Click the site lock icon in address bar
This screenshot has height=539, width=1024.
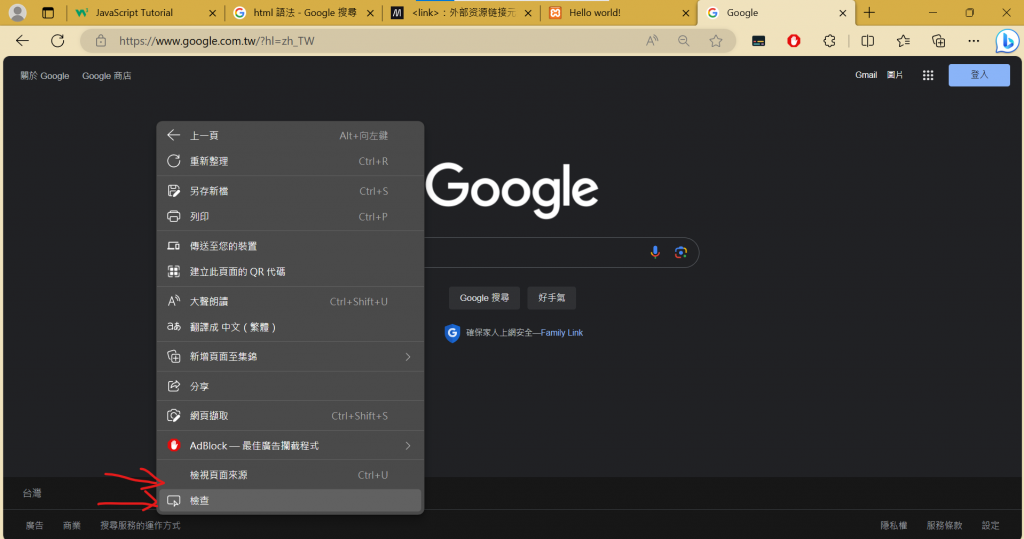coord(101,41)
